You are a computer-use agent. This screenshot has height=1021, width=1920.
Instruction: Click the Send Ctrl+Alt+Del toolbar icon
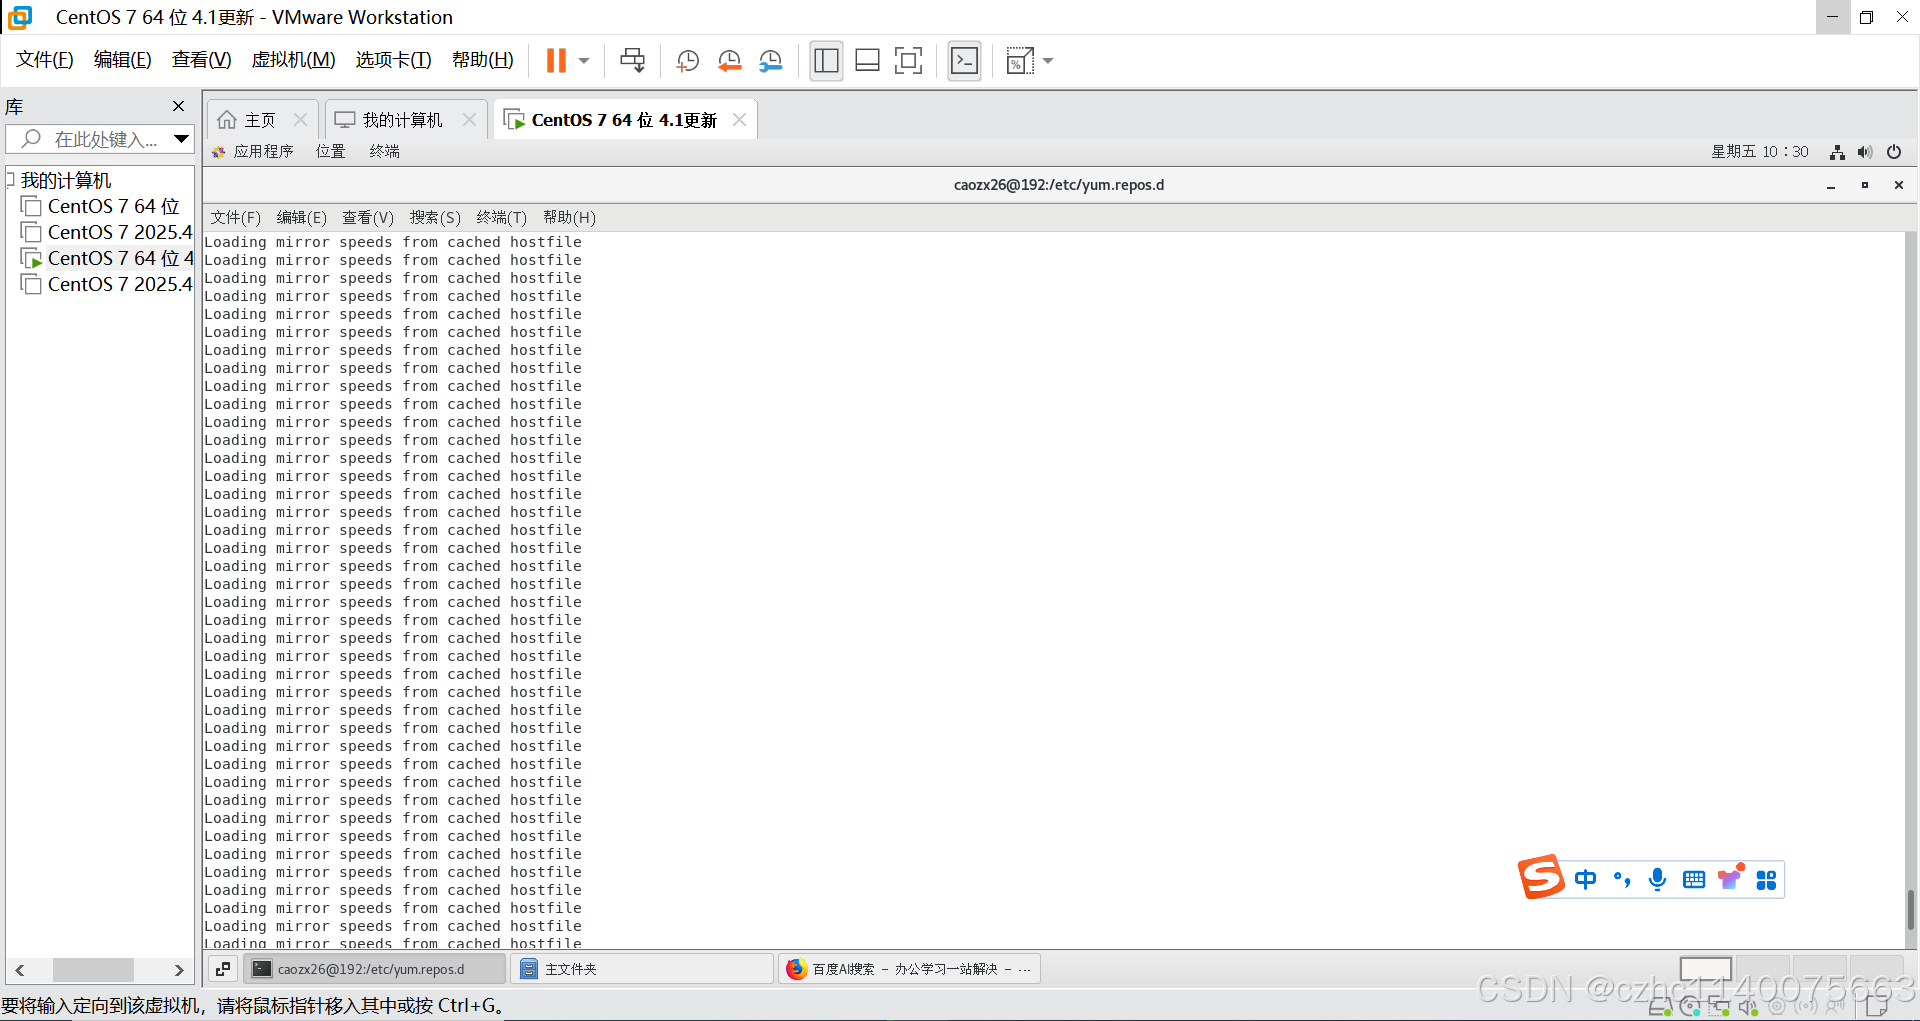632,61
